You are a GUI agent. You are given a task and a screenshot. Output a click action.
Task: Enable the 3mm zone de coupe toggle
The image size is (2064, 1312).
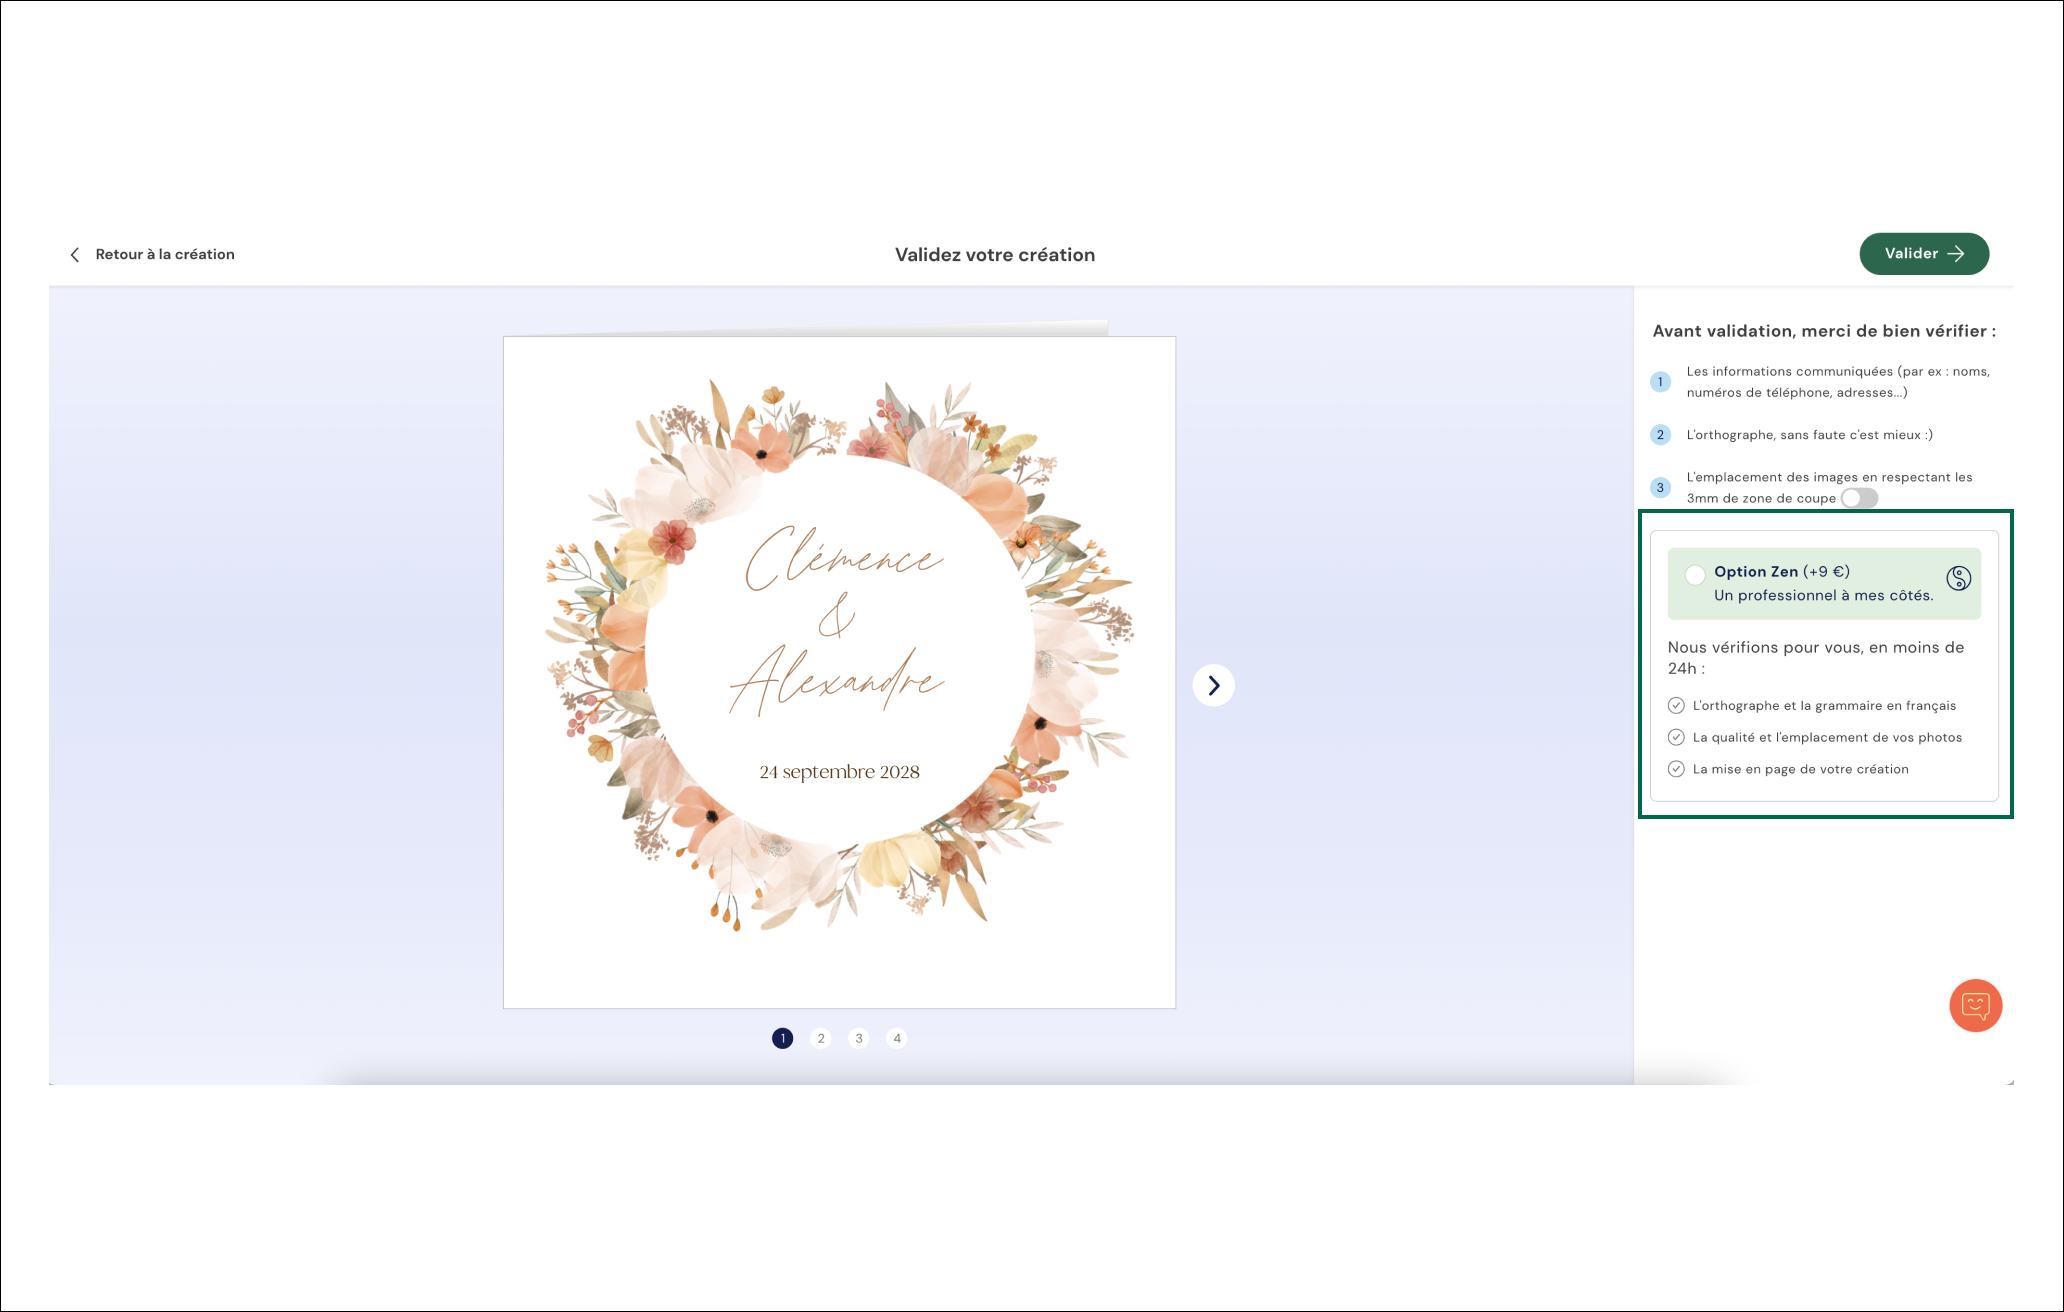[x=1859, y=498]
